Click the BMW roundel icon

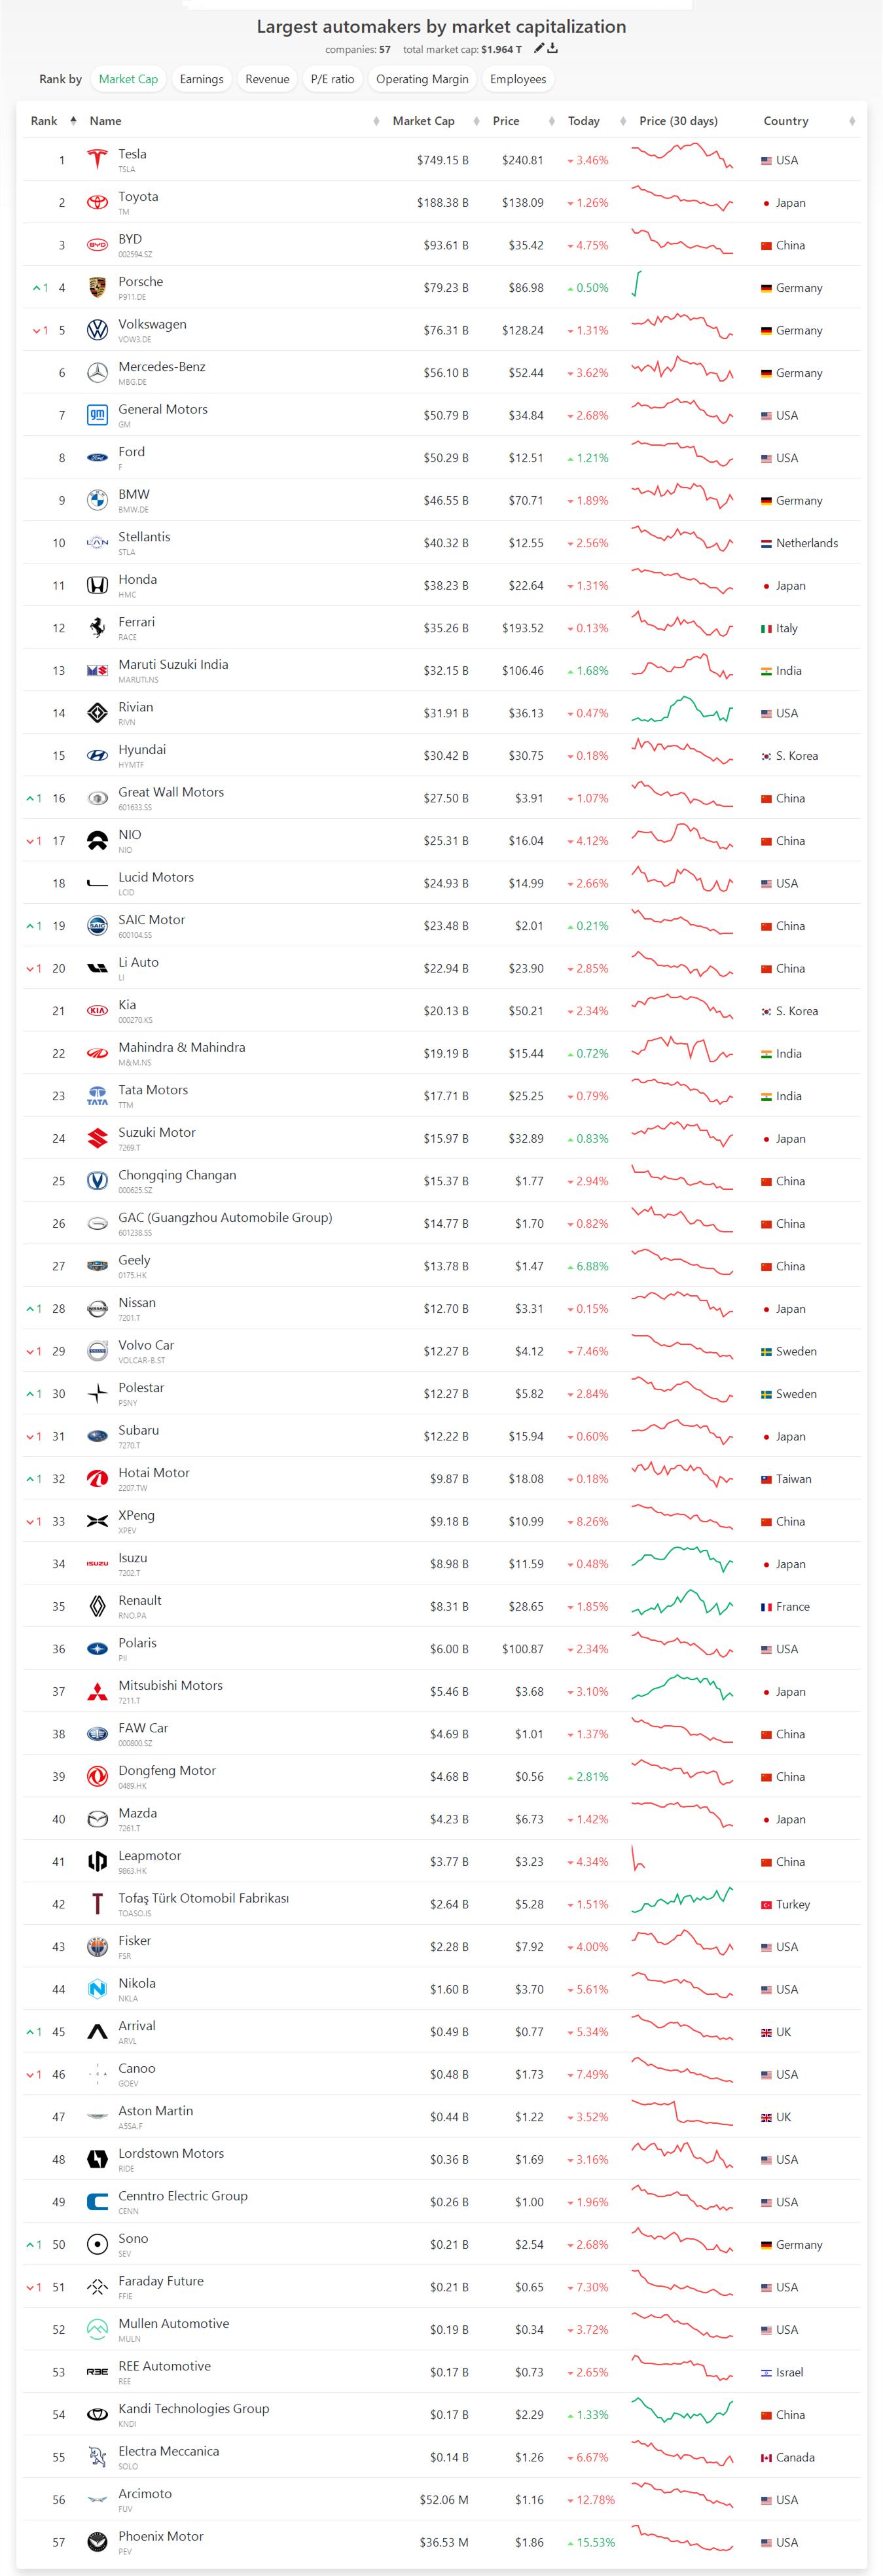click(97, 500)
